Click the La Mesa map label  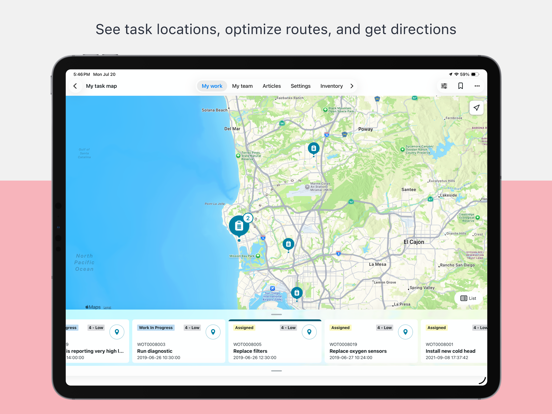tap(377, 264)
